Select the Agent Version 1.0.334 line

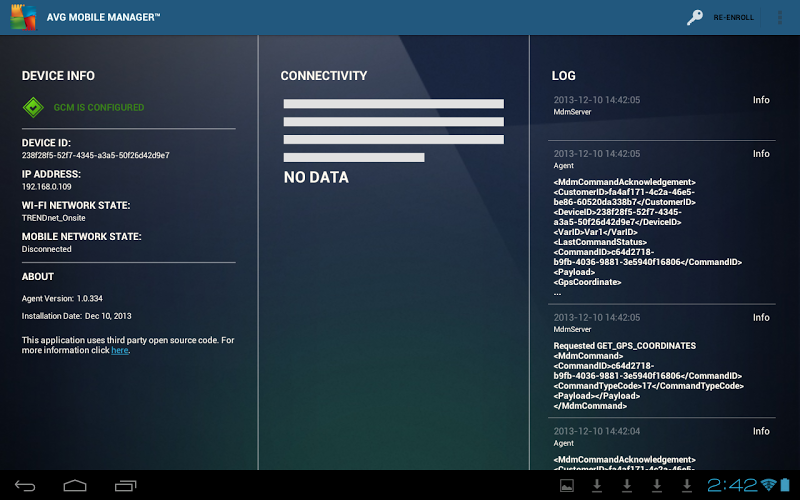(62, 298)
